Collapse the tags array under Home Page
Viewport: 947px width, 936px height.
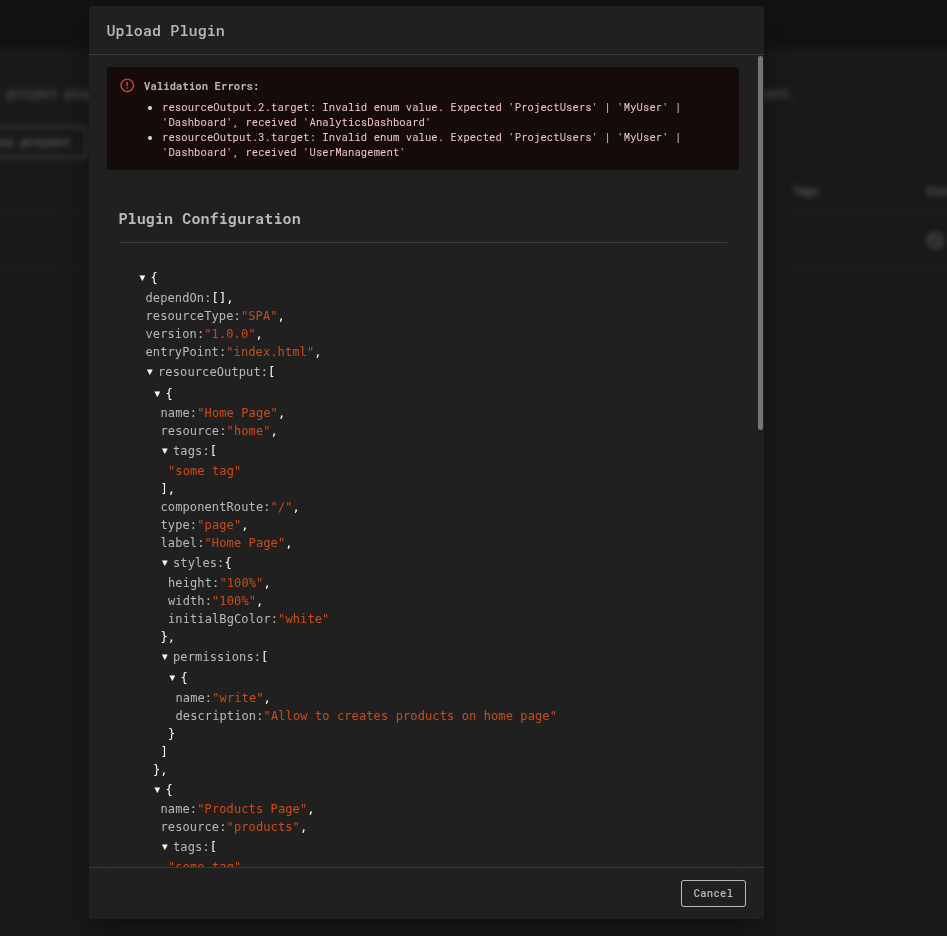pos(165,450)
